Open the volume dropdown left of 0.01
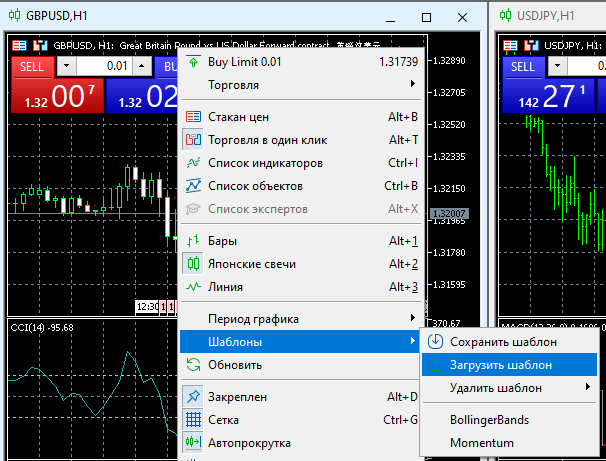 (67, 66)
